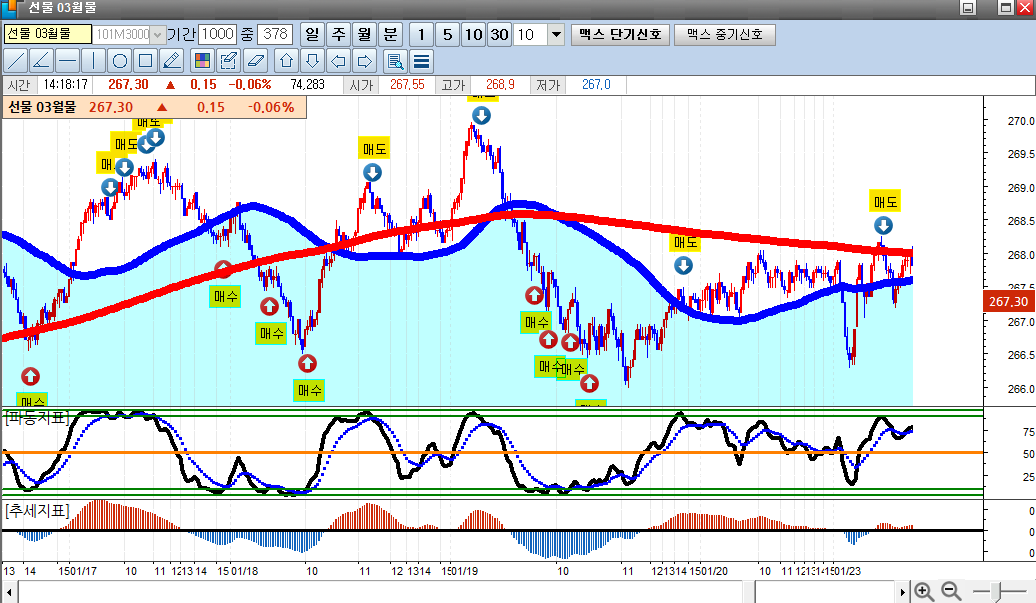The height and width of the screenshot is (603, 1036).
Task: Select the circle drawing tool
Action: click(120, 61)
